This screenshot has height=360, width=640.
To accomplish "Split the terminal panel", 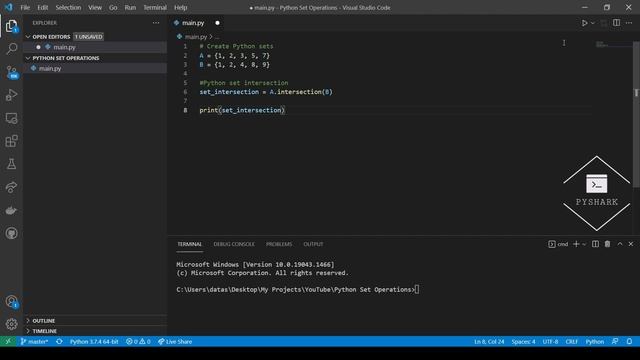I will pos(596,244).
